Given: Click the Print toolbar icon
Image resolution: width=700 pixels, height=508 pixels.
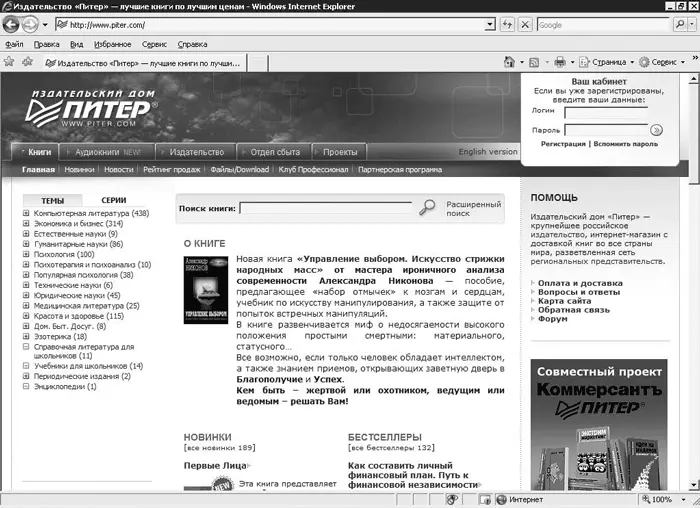Looking at the screenshot, I should [560, 62].
